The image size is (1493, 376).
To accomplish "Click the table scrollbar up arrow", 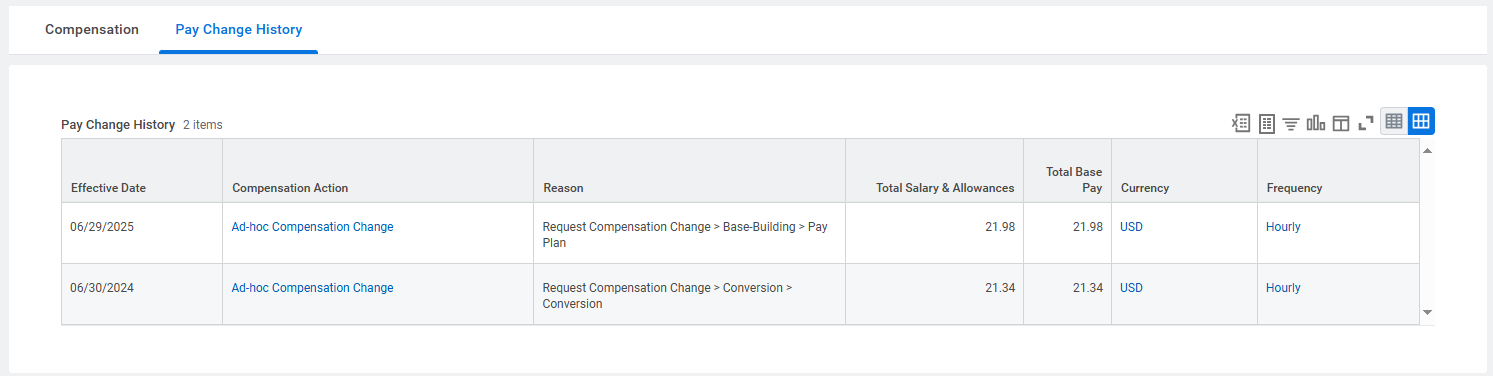I will click(x=1427, y=151).
